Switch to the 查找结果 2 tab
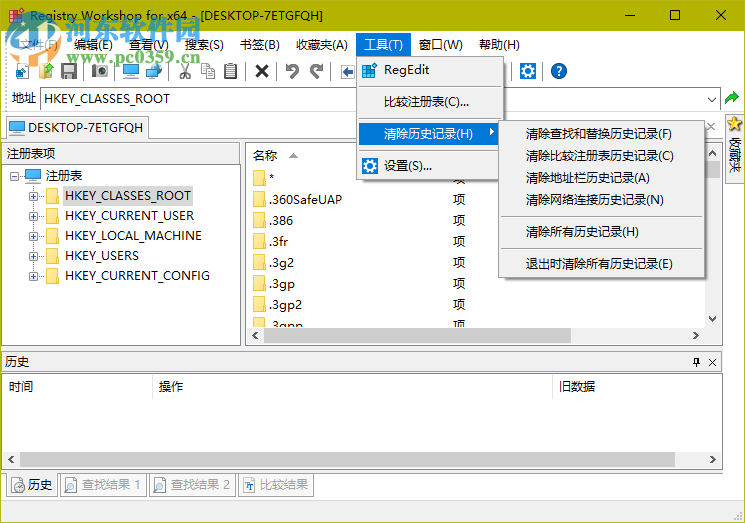745x523 pixels. [192, 485]
